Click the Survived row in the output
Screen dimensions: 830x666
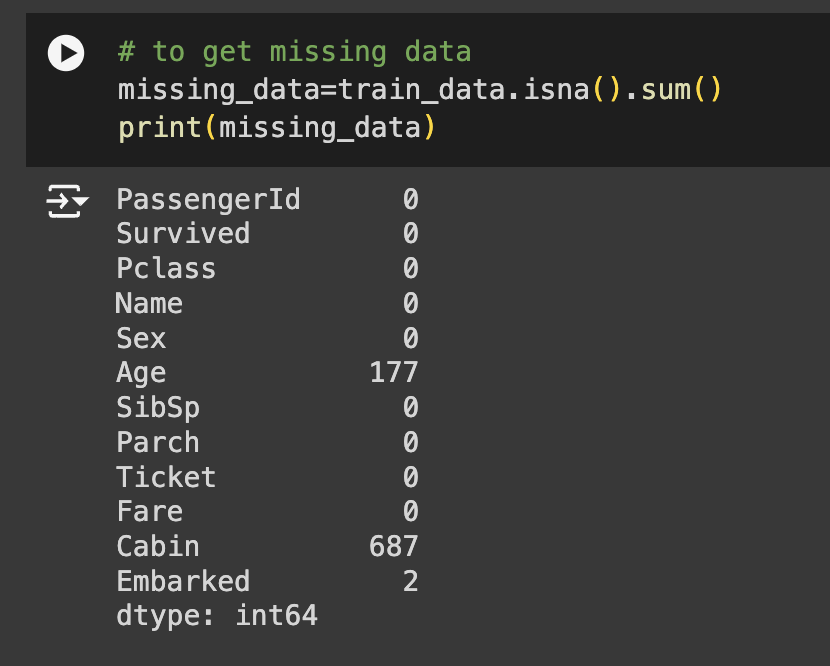click(183, 234)
